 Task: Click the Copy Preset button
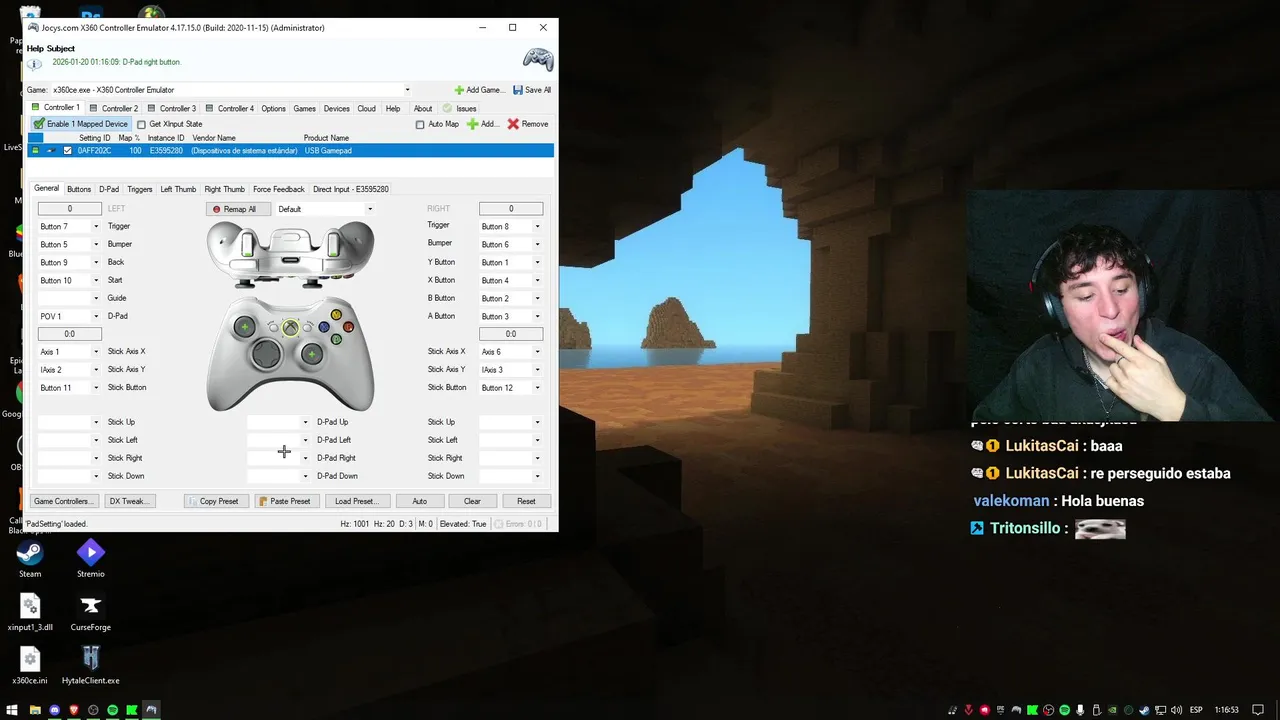point(214,501)
